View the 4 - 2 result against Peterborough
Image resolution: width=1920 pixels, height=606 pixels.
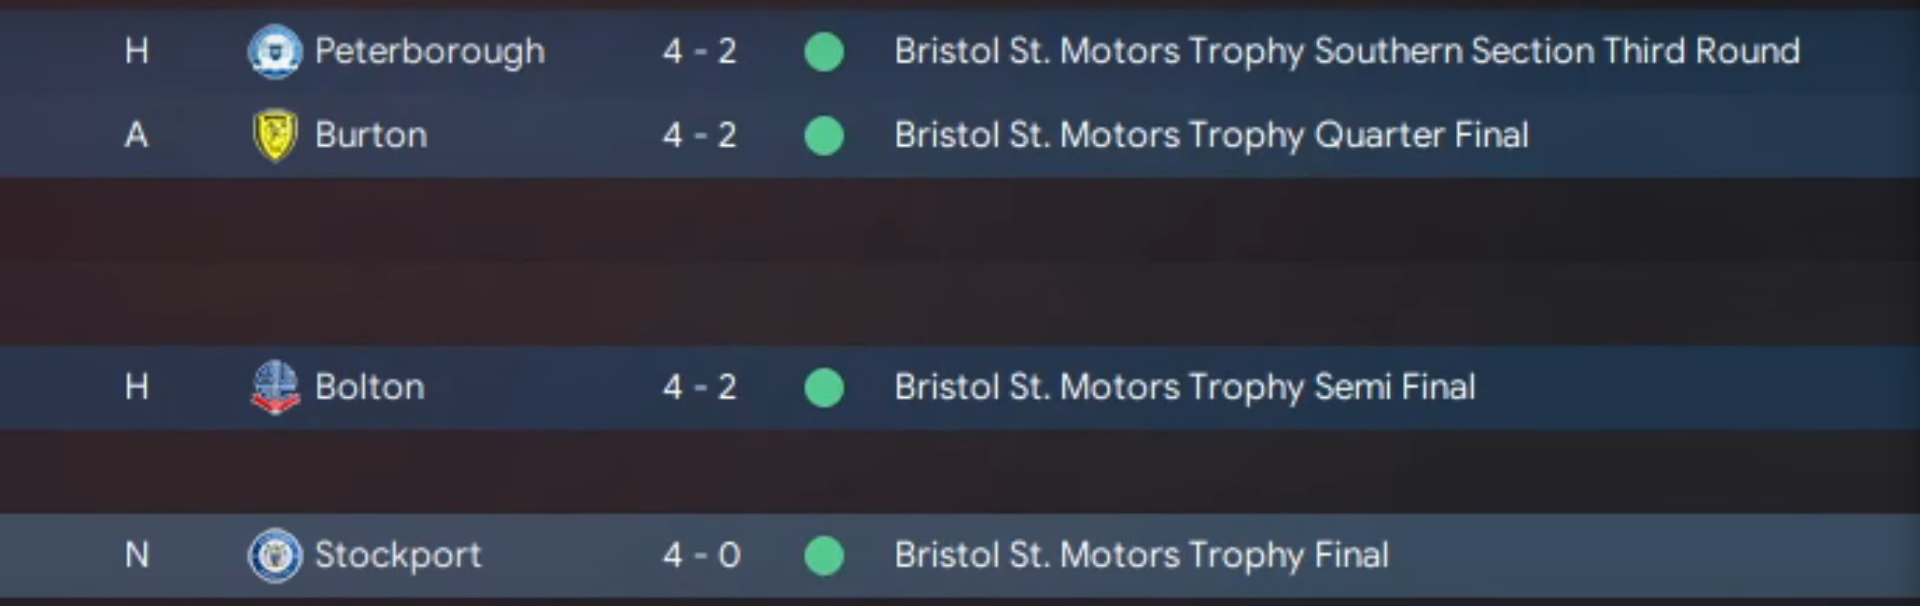699,51
